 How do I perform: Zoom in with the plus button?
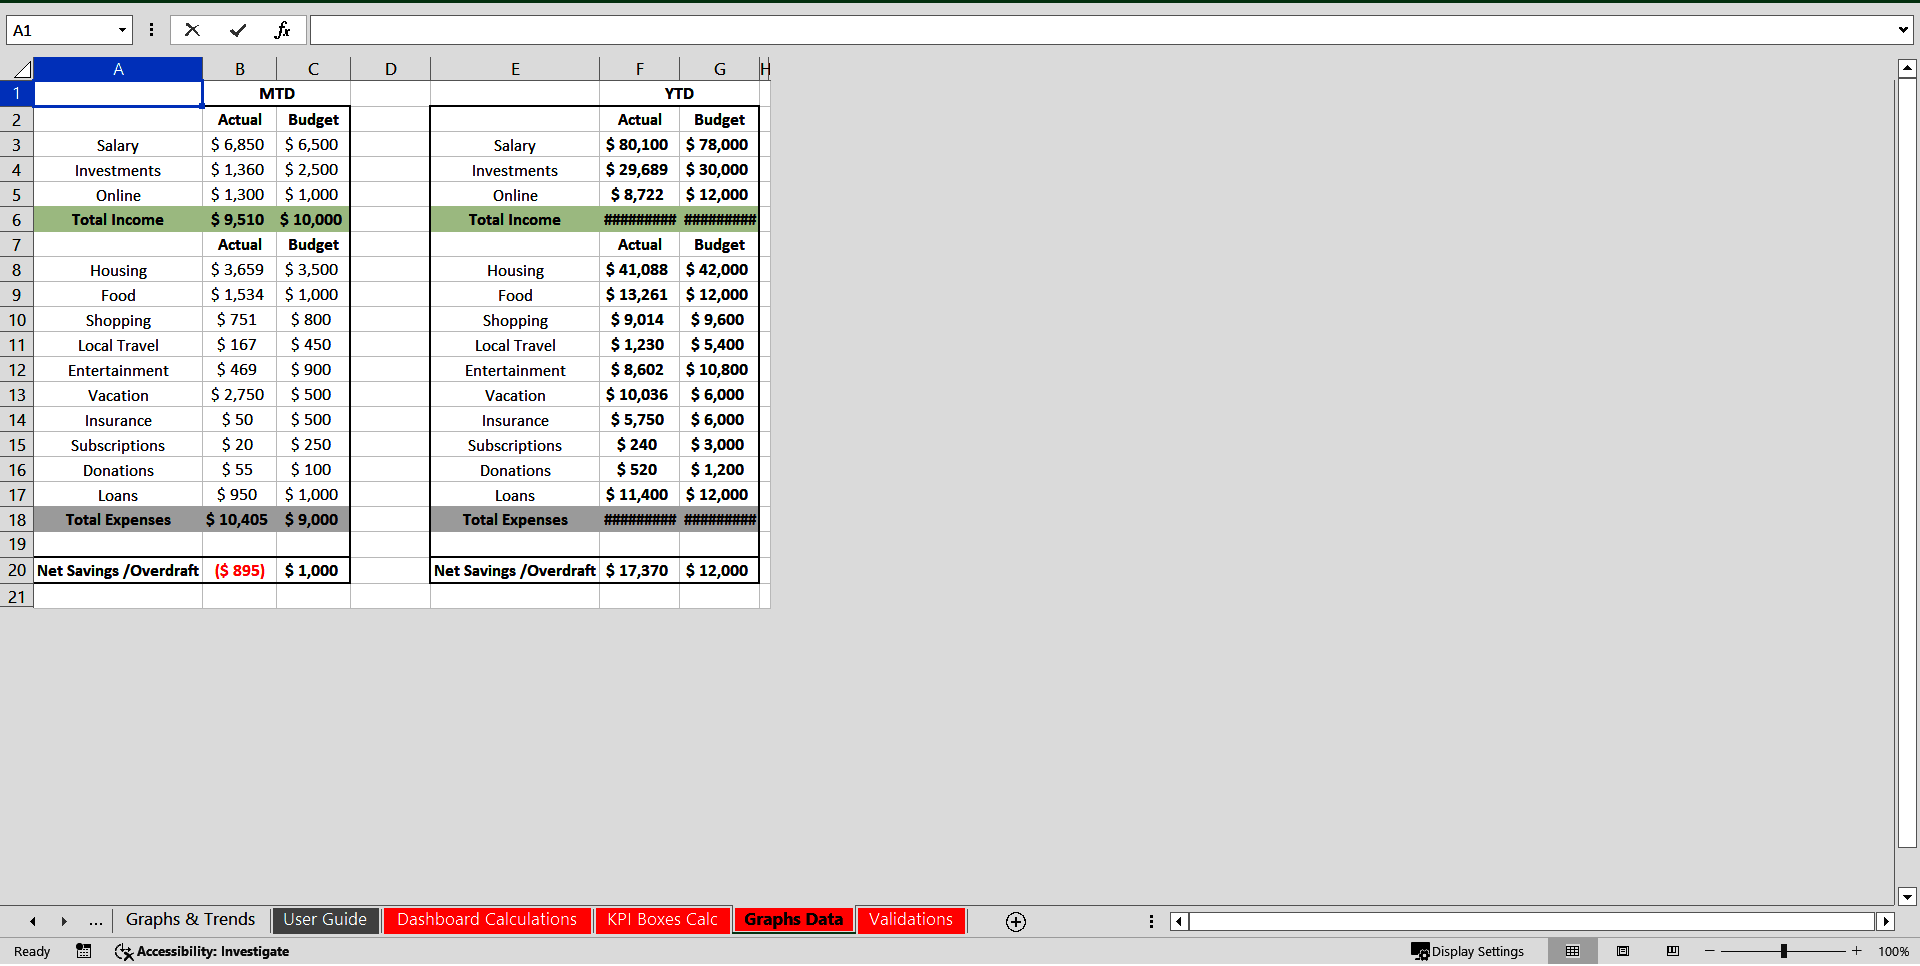(x=1857, y=951)
